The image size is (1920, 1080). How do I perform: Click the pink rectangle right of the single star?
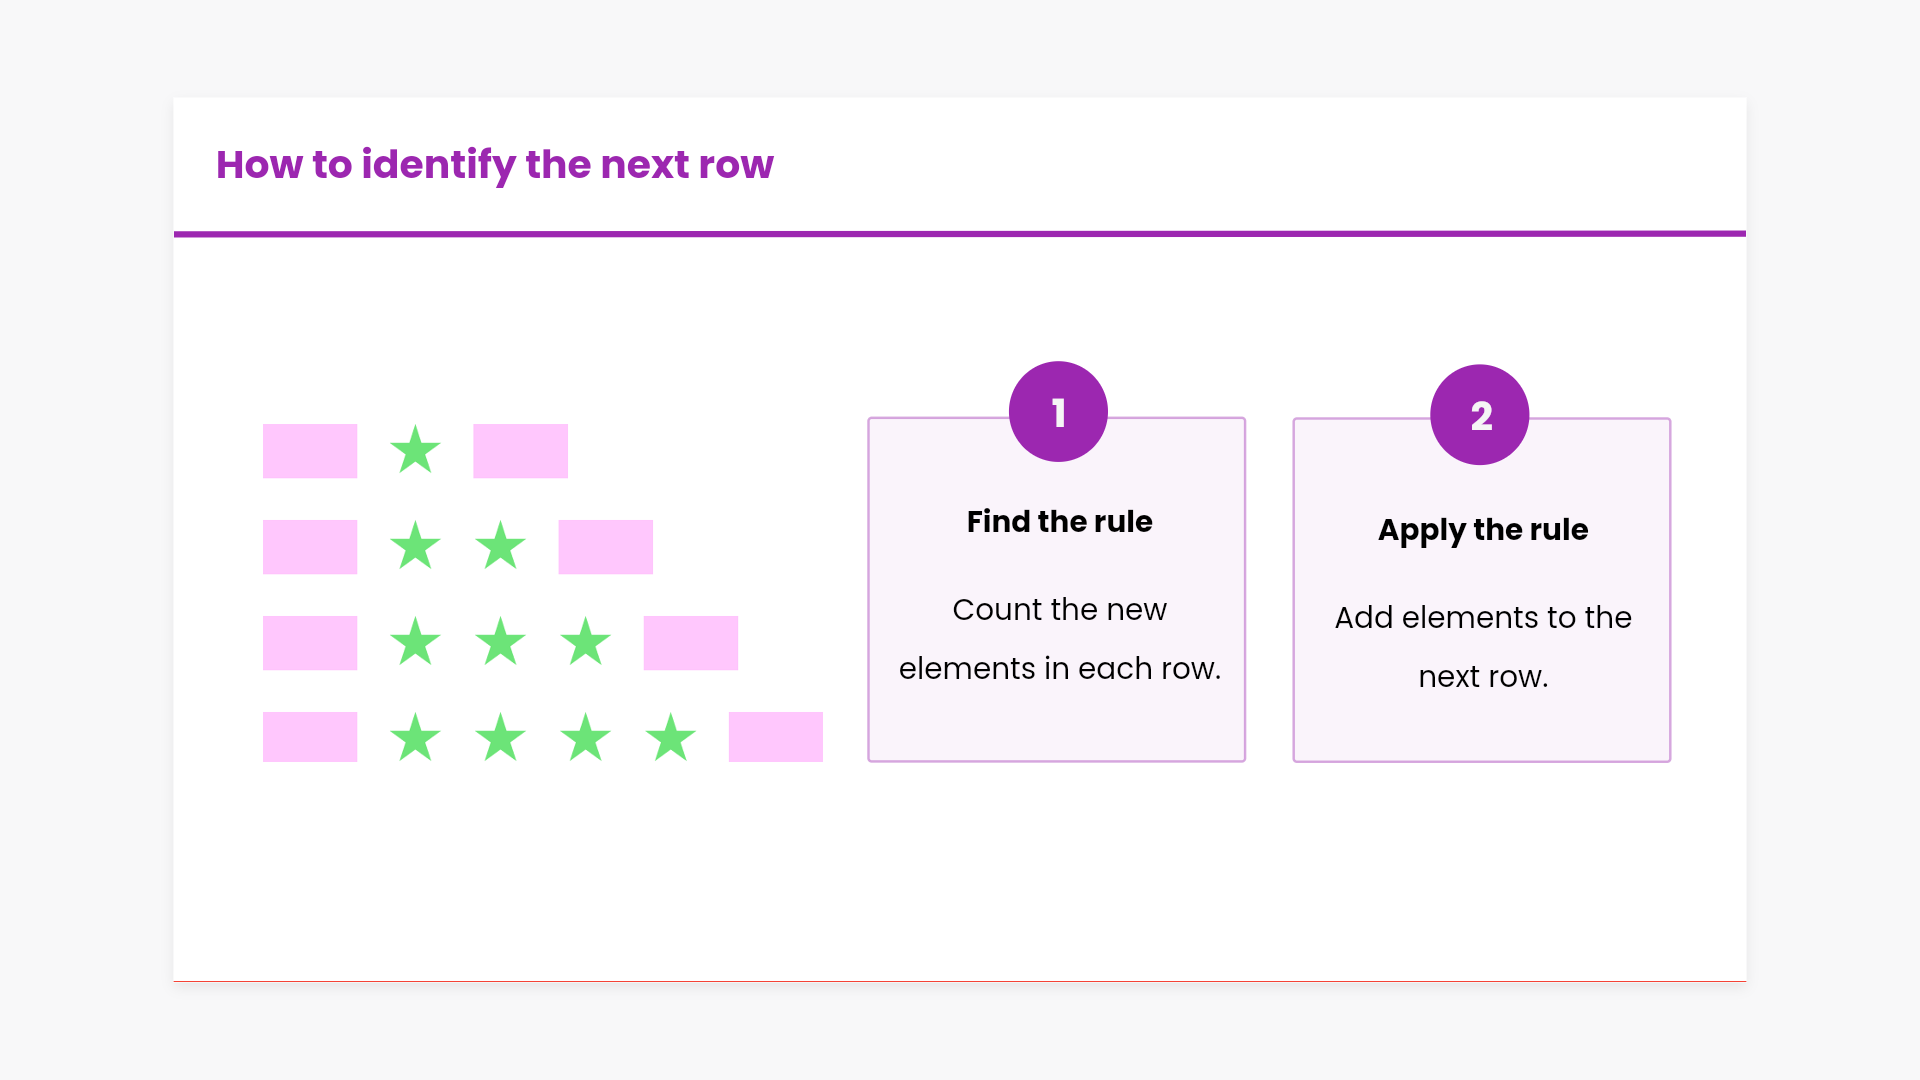pyautogui.click(x=520, y=451)
